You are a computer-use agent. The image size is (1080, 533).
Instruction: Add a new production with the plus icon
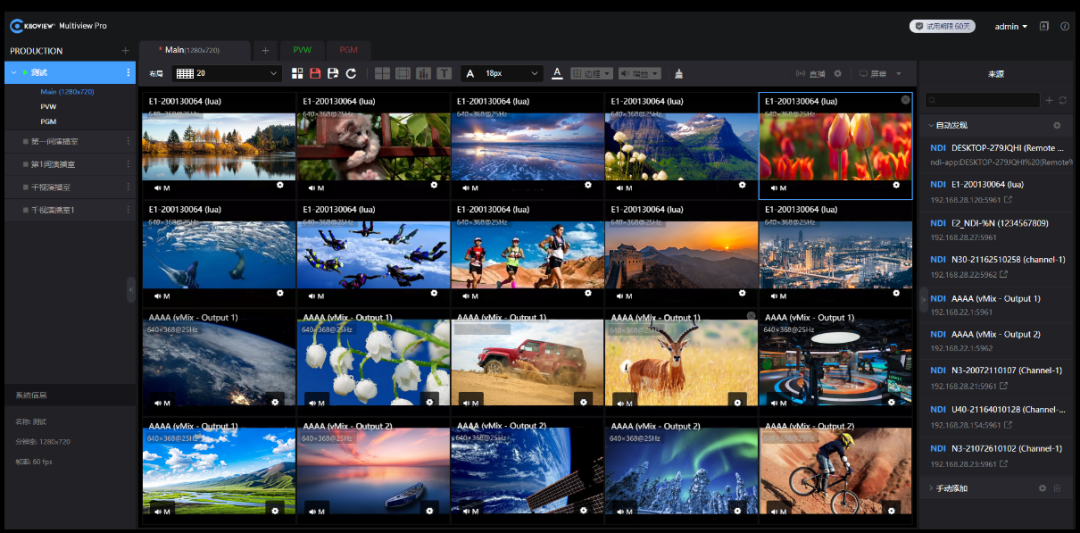(x=125, y=51)
